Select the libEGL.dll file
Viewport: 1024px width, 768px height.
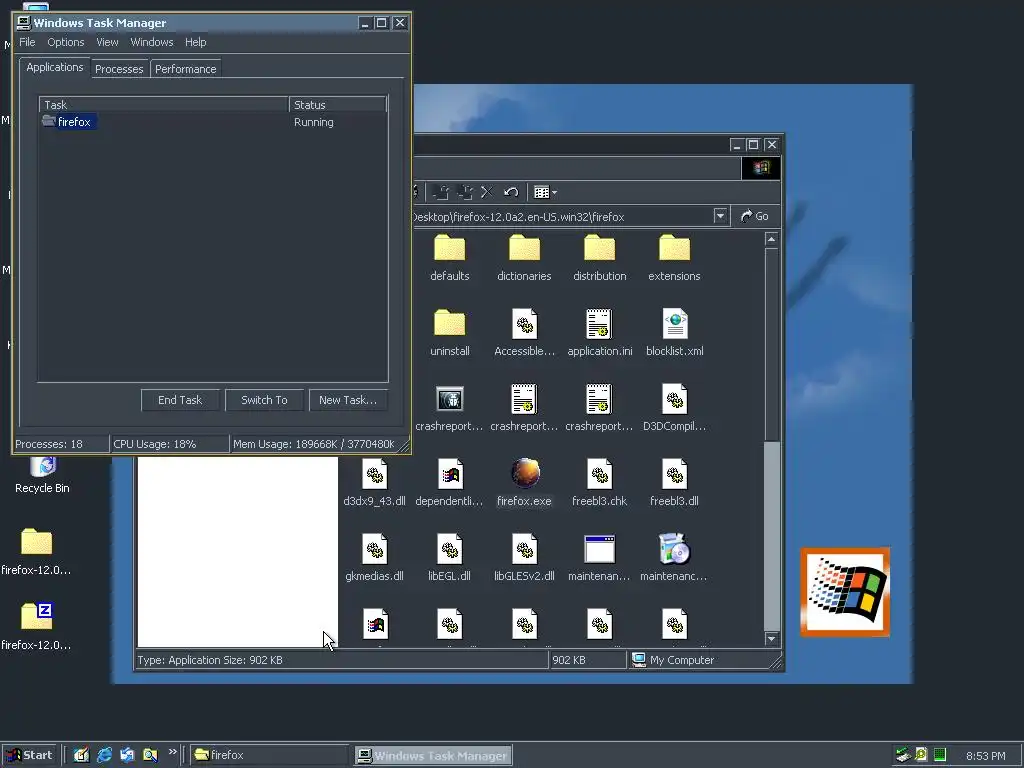click(x=449, y=558)
